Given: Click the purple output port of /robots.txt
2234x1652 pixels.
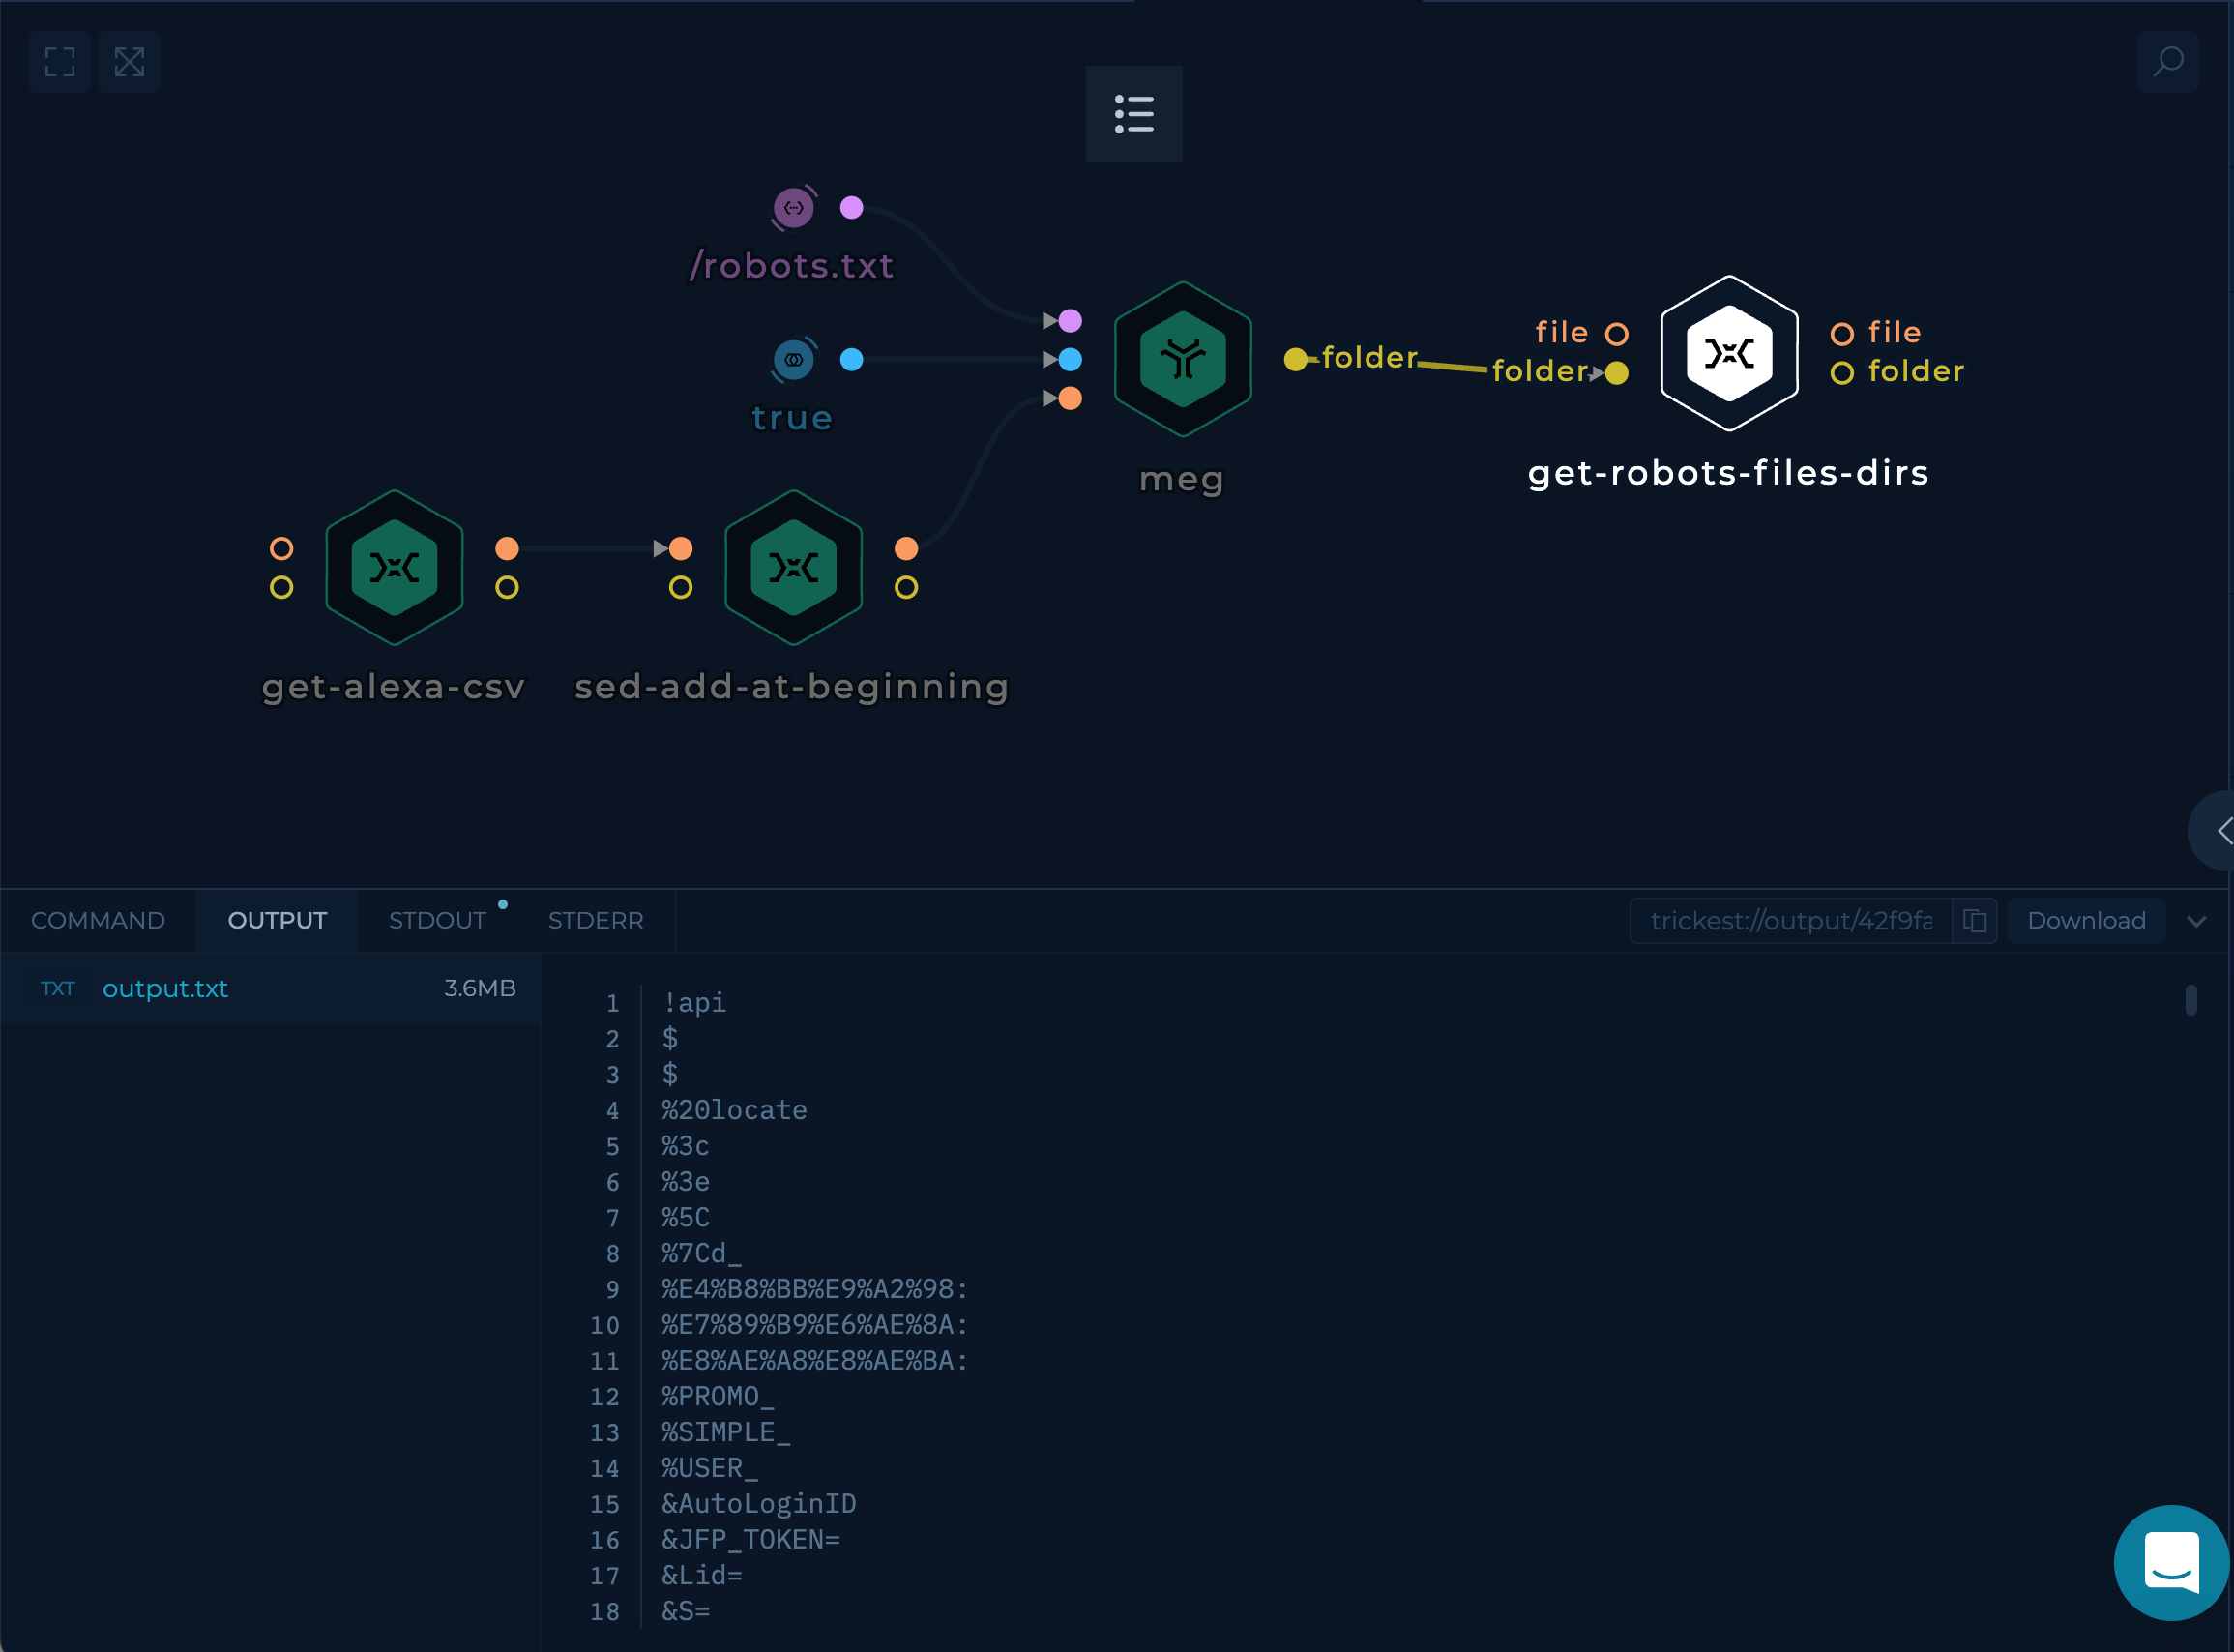Looking at the screenshot, I should tap(851, 207).
